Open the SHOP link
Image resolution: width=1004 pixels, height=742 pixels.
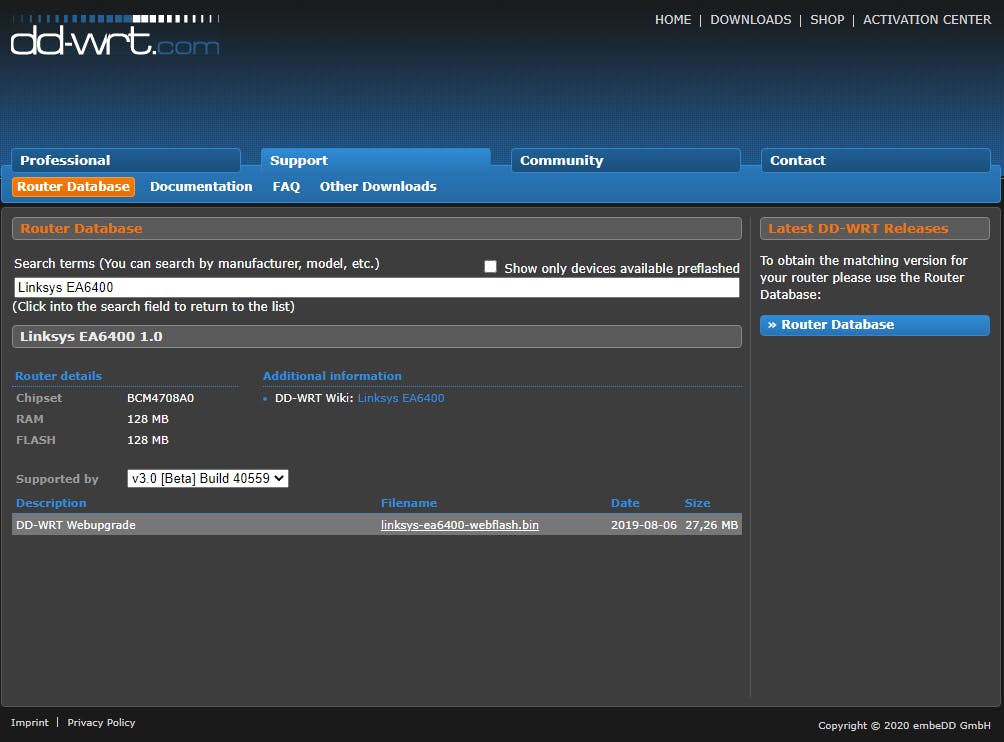tap(827, 20)
